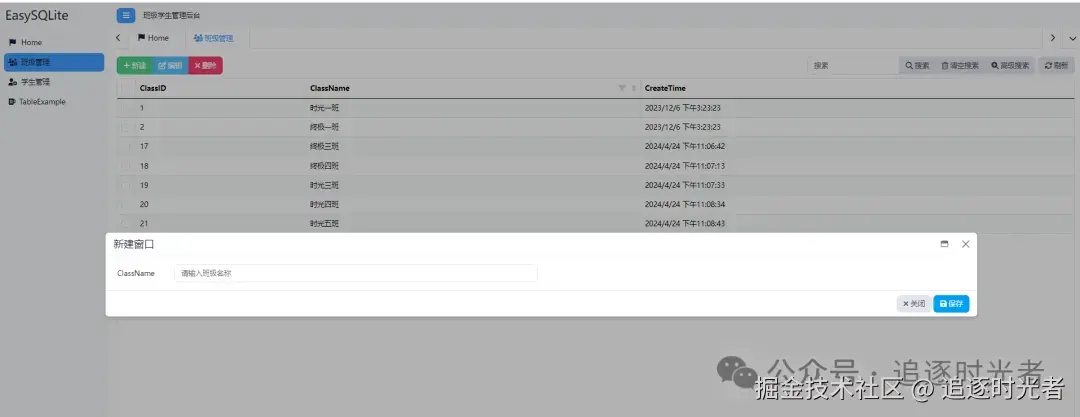1080x417 pixels.
Task: Click the 终极三班 class name cell
Action: click(x=324, y=147)
